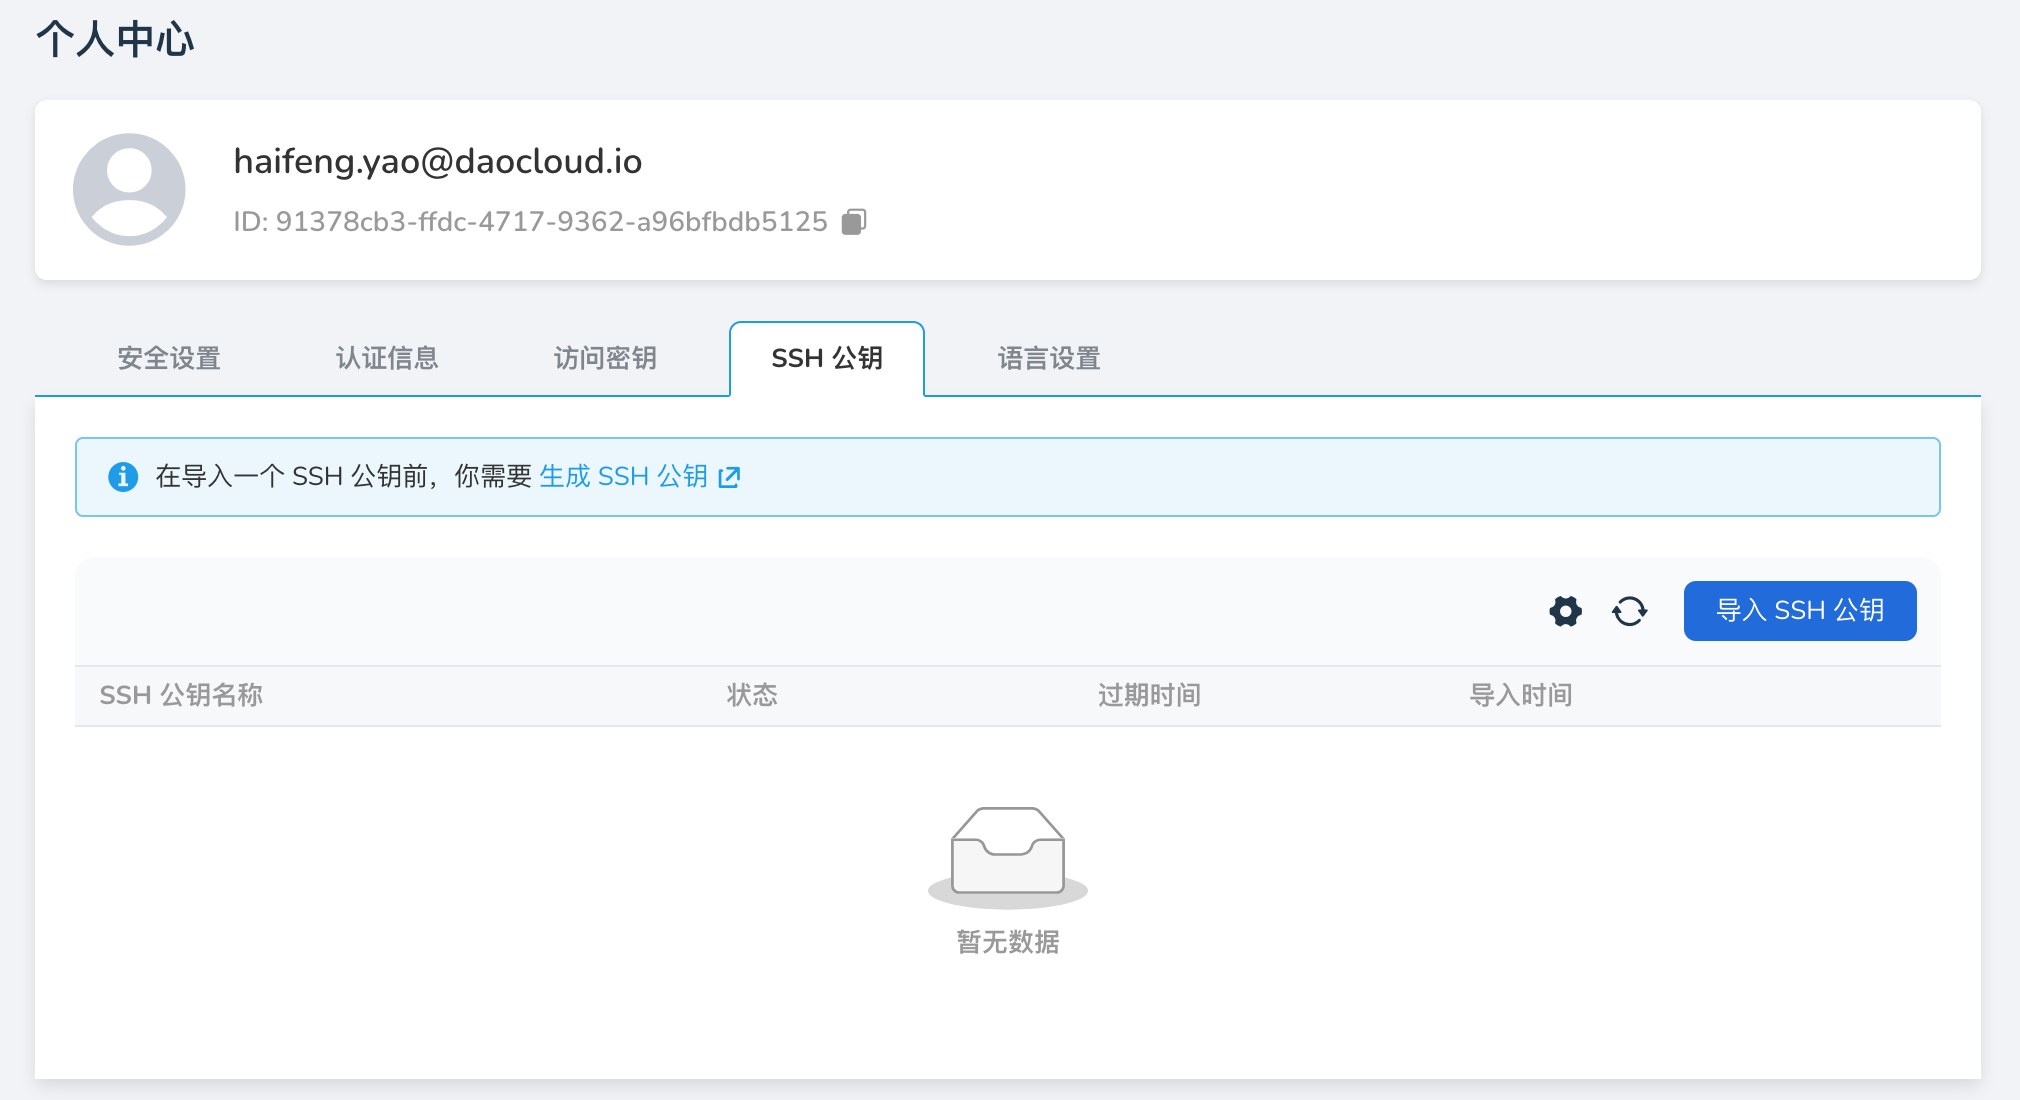Viewport: 2020px width, 1100px height.
Task: Copy the user ID using the copy icon
Action: 853,221
